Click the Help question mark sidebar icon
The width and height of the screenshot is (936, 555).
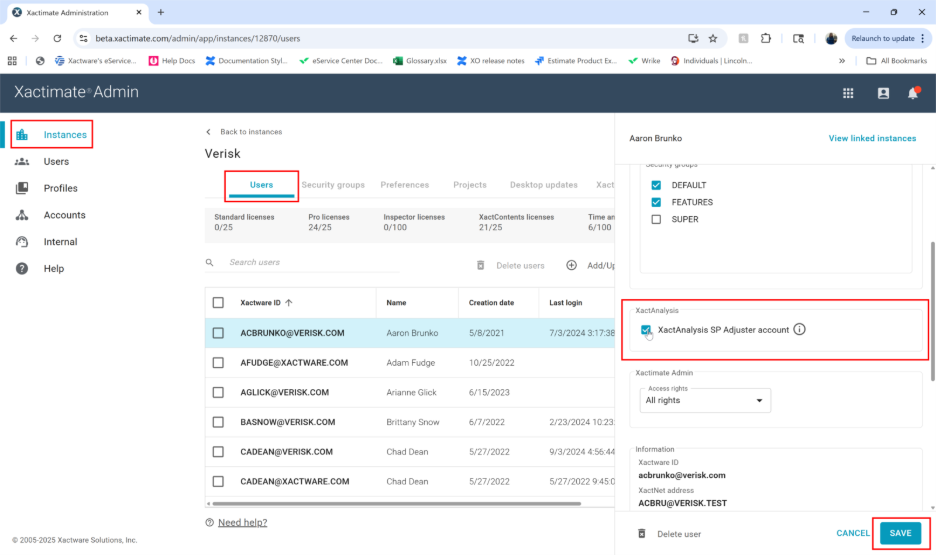click(22, 269)
